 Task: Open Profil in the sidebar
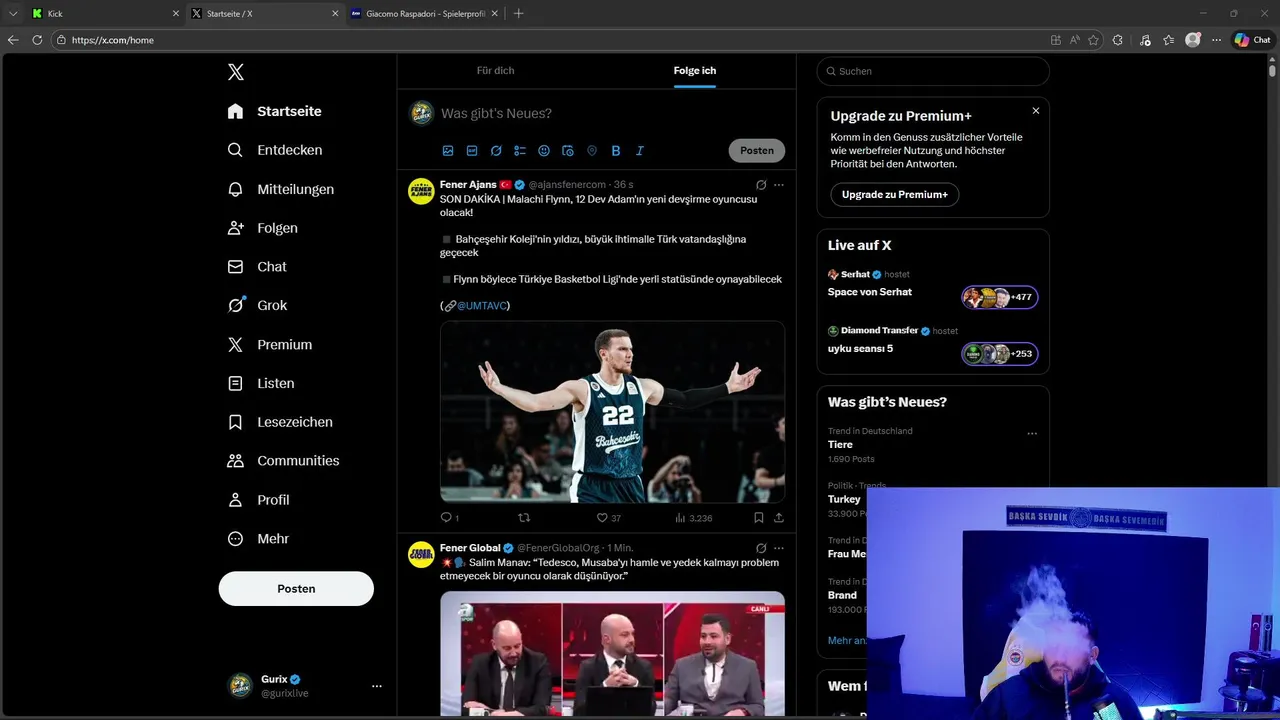[258, 500]
